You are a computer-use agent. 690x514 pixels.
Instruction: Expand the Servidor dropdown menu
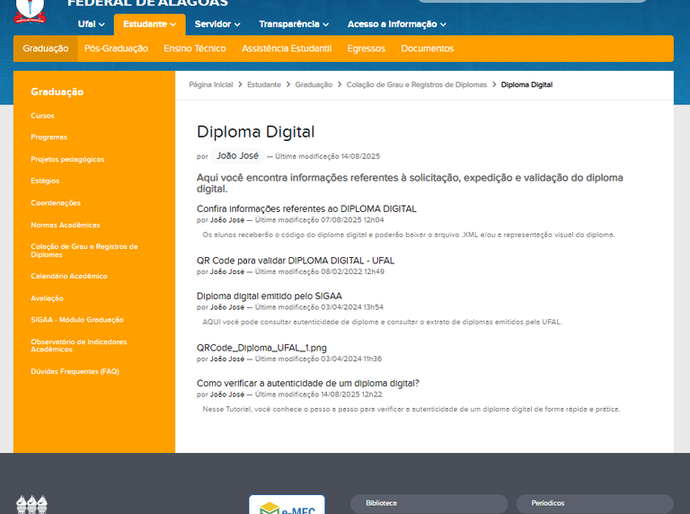(x=217, y=24)
